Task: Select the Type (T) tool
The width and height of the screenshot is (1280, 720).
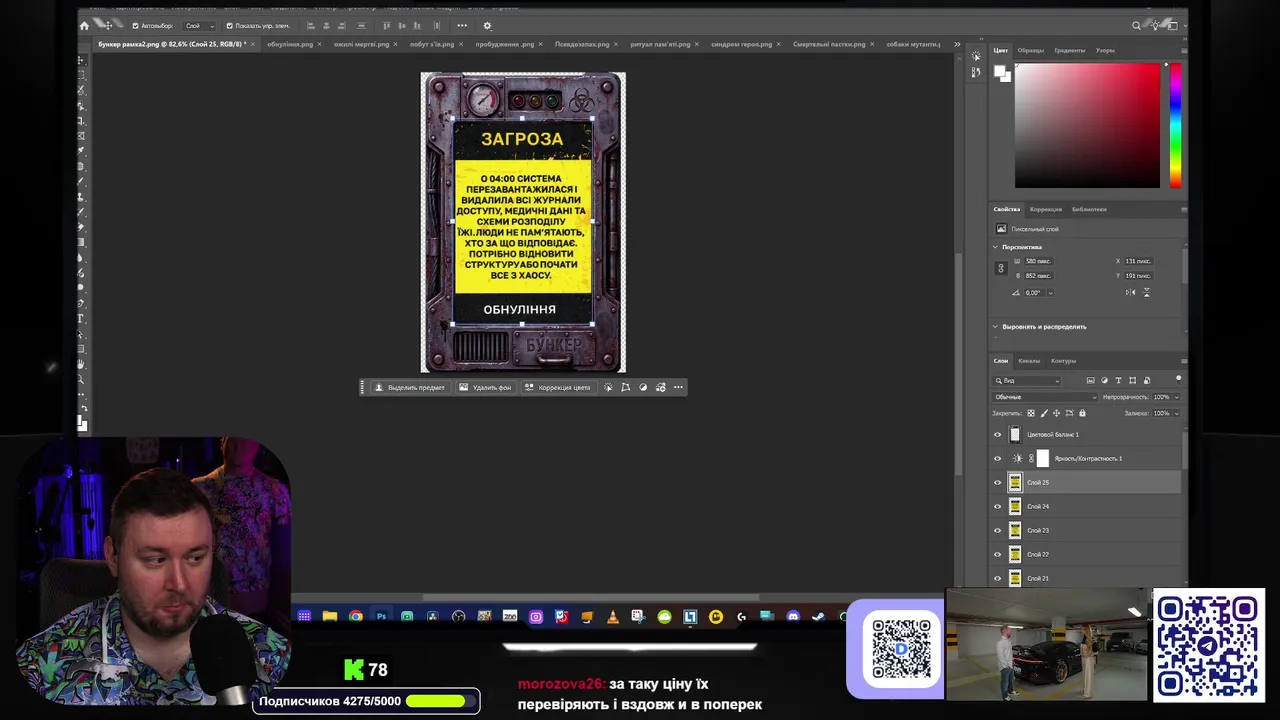Action: point(81,319)
